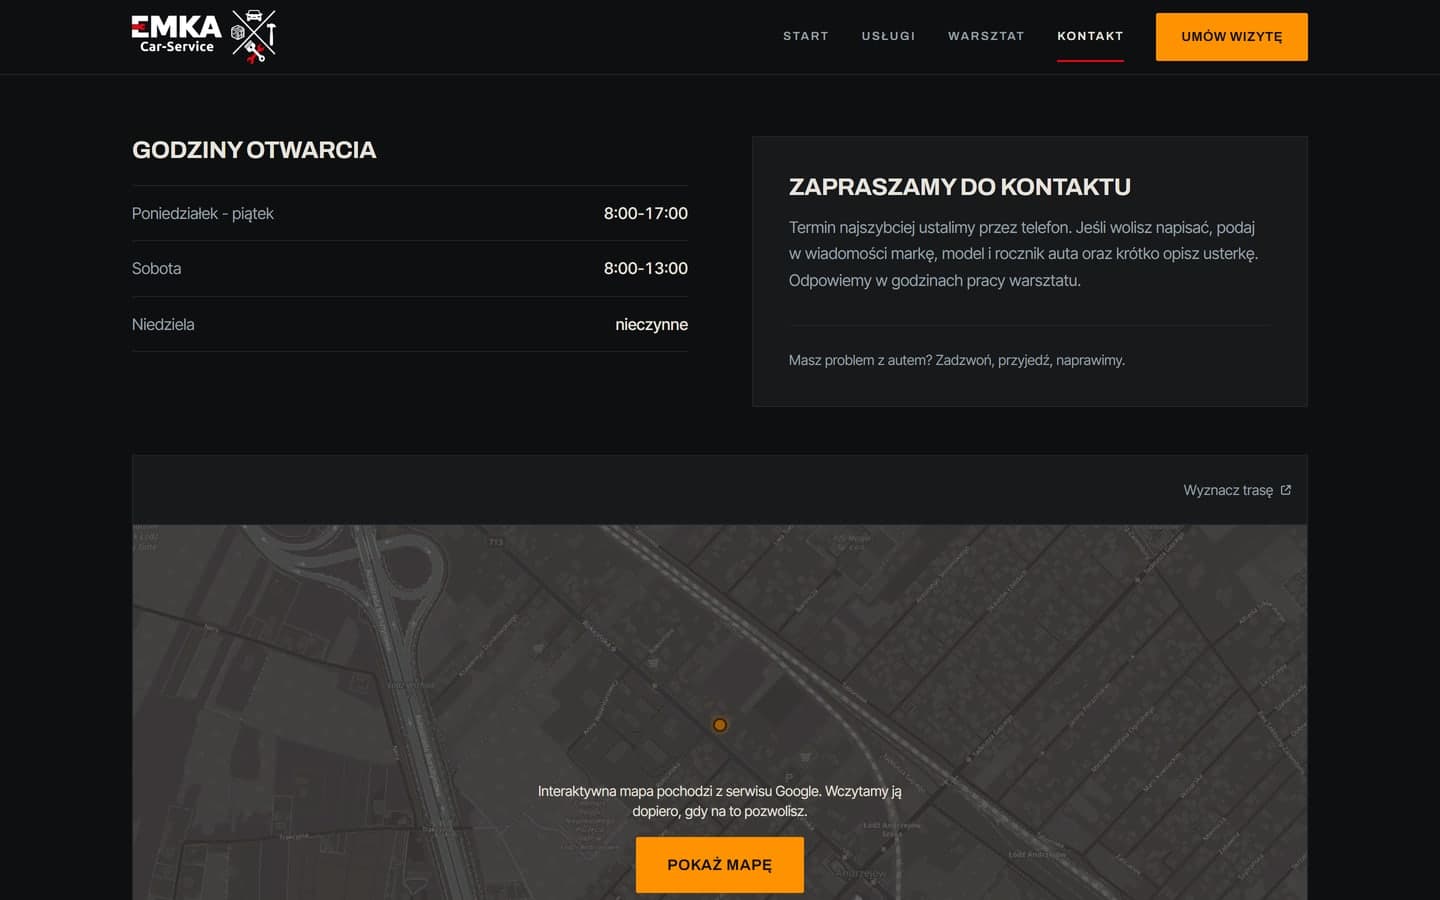This screenshot has width=1440, height=900.
Task: Click the ZAPRASZAMY DO KONTAKTU heading
Action: (960, 187)
